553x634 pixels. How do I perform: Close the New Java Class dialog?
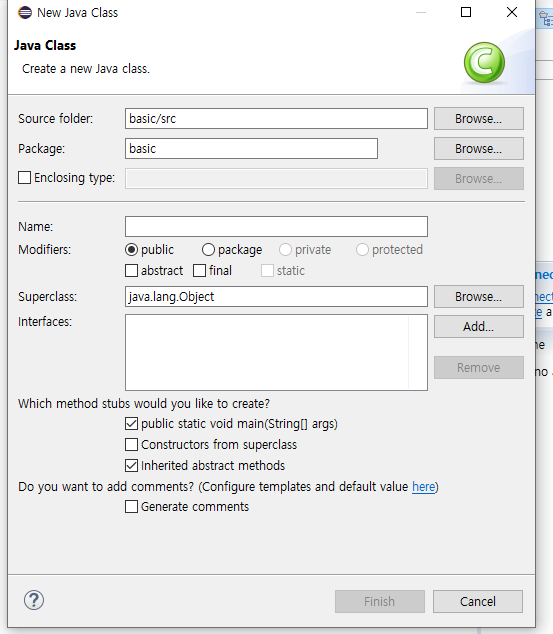tap(512, 12)
